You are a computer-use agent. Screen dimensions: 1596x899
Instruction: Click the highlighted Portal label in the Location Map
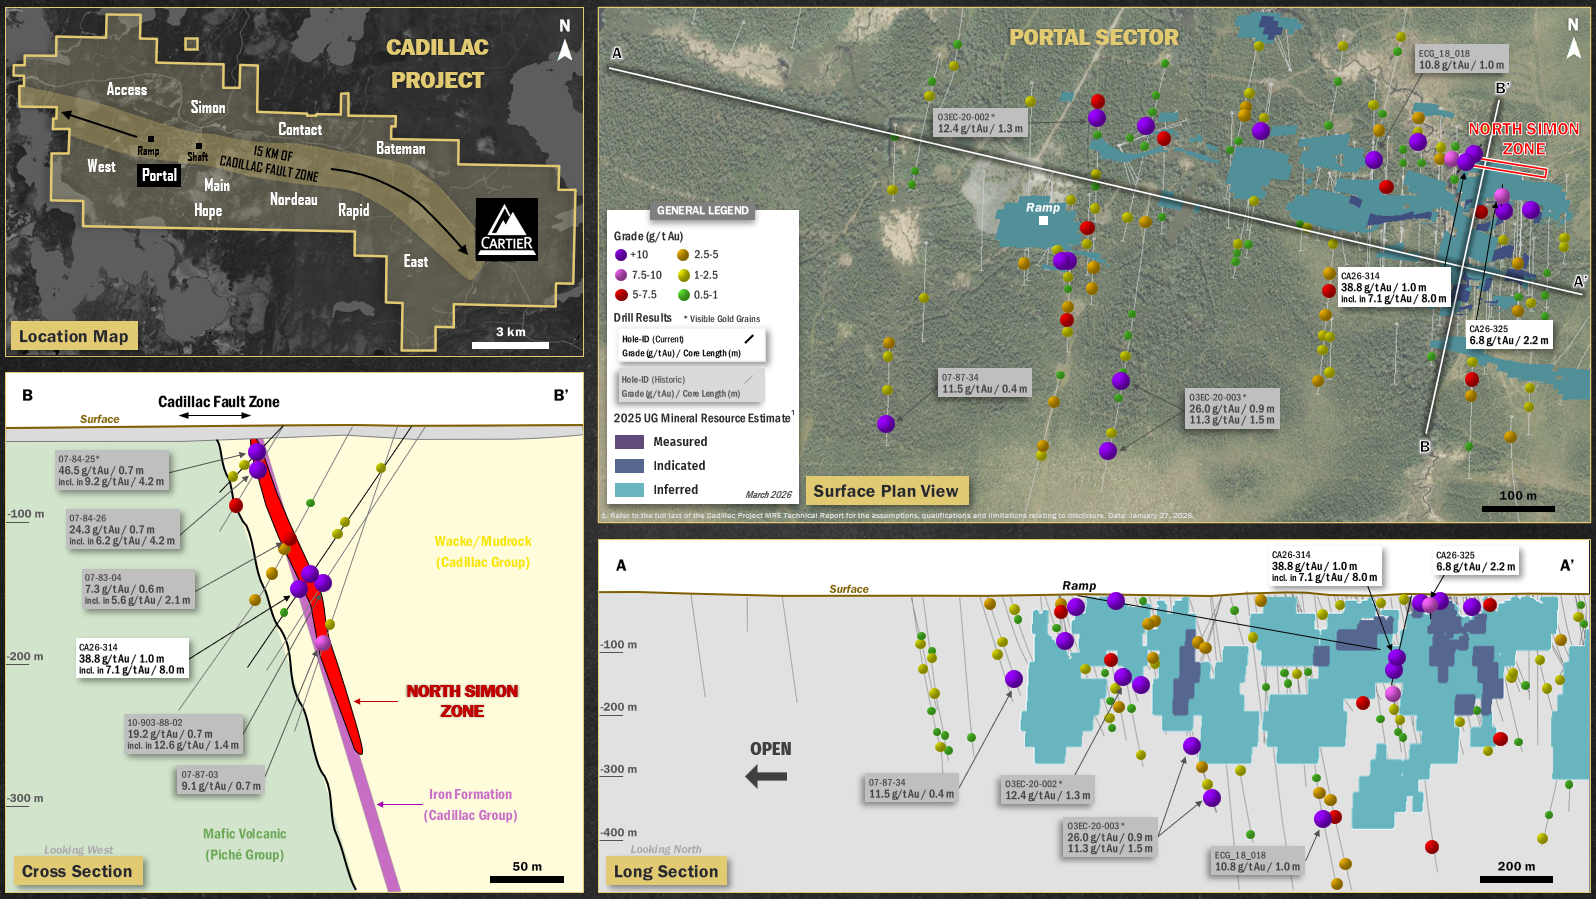159,175
